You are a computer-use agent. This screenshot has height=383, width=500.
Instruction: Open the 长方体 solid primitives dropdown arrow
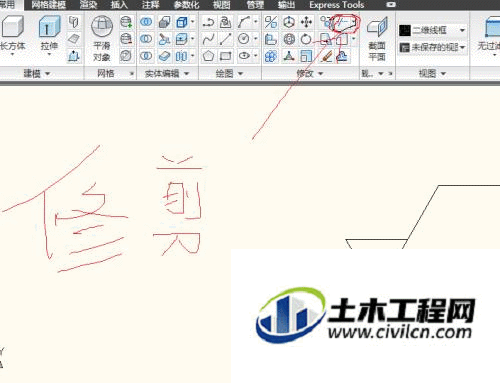pyautogui.click(x=12, y=54)
